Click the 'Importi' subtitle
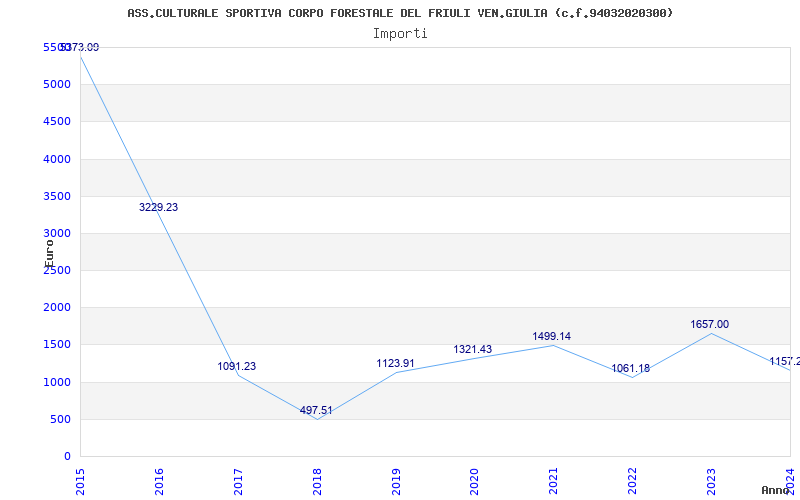The height and width of the screenshot is (500, 800). [400, 34]
